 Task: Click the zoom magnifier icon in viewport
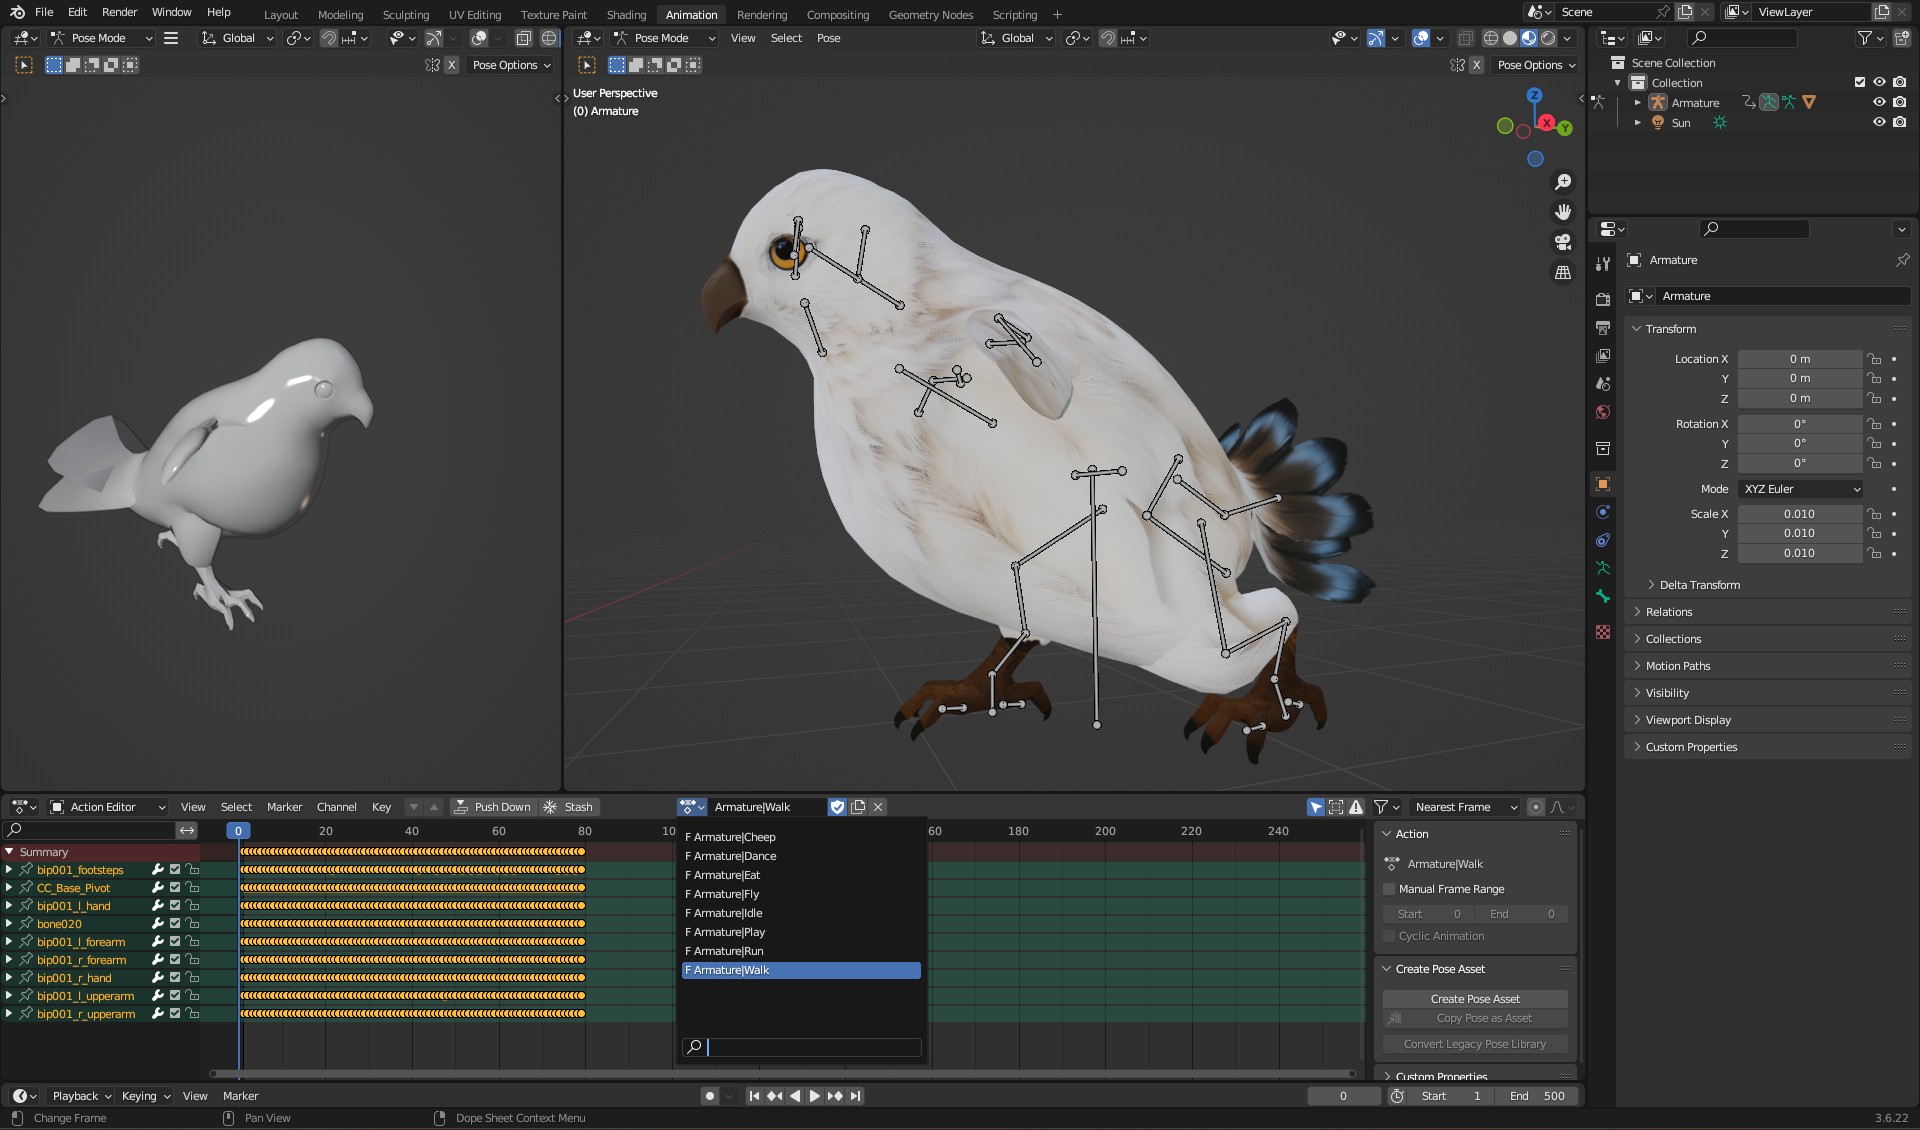(x=1562, y=182)
